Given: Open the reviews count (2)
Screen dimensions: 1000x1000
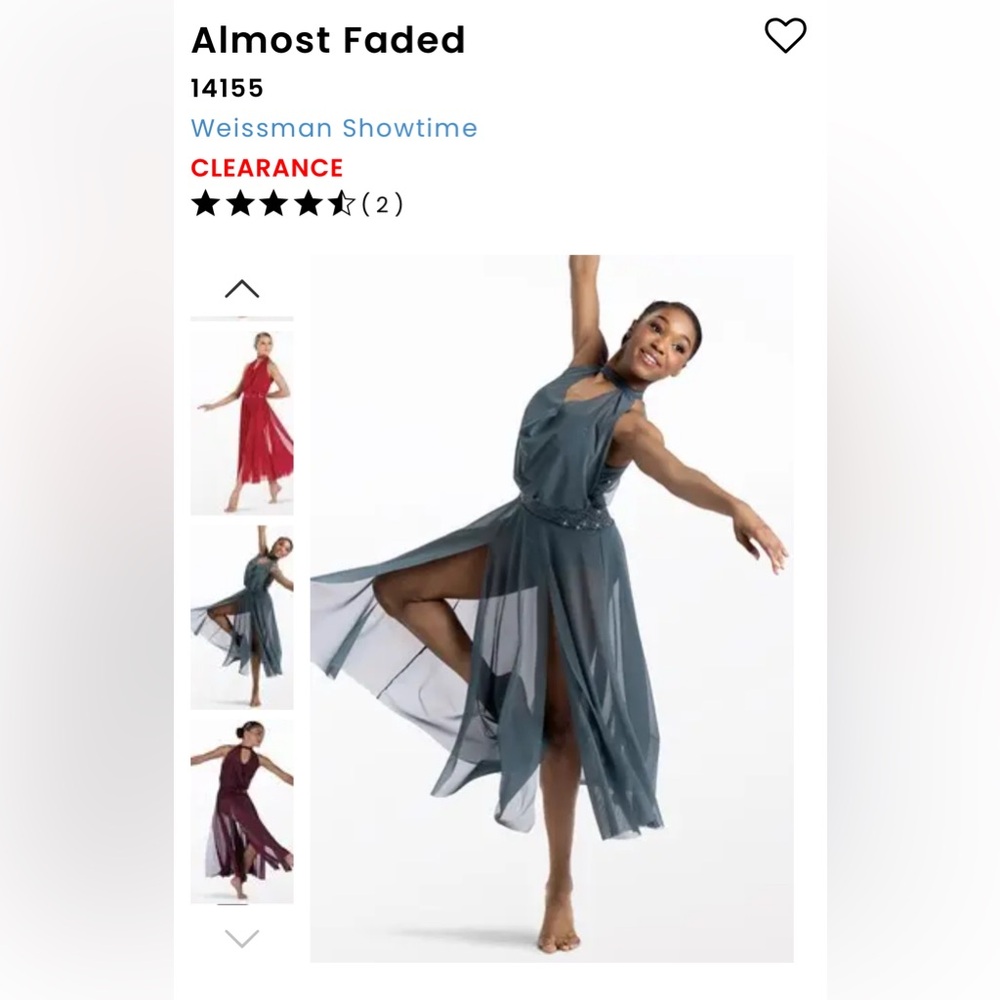Looking at the screenshot, I should 382,205.
